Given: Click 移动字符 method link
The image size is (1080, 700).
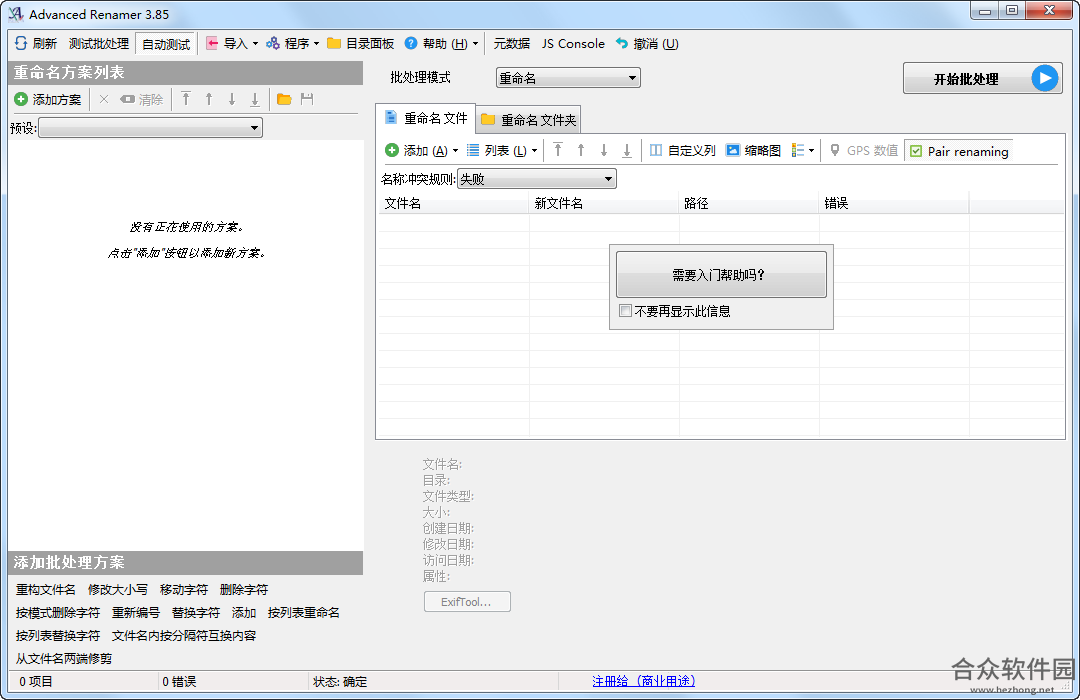Looking at the screenshot, I should click(184, 590).
